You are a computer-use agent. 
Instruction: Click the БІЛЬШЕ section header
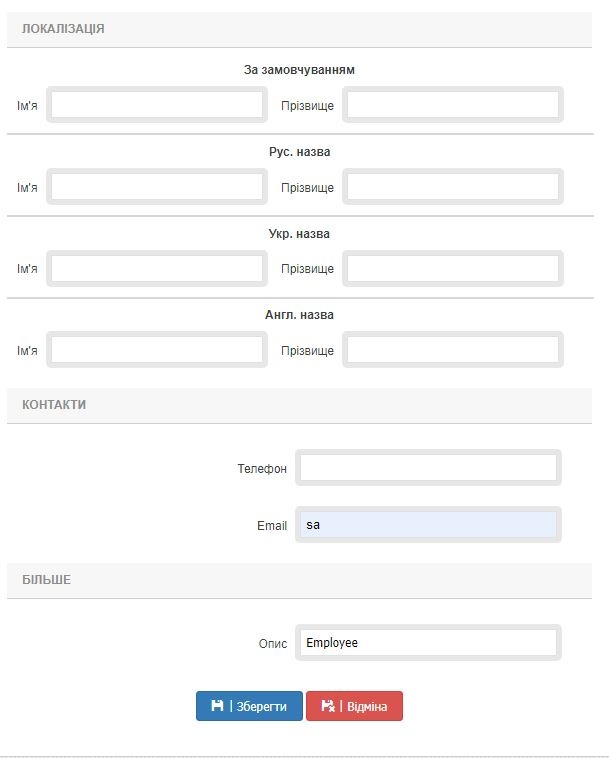tap(46, 580)
